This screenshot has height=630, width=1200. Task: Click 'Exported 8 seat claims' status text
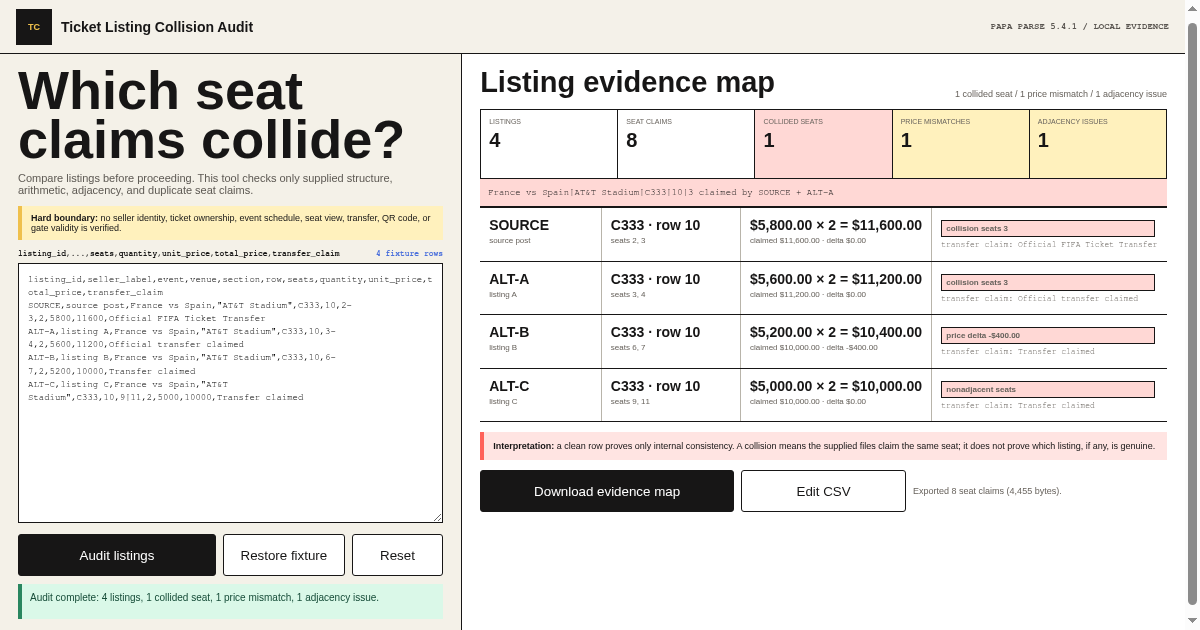tap(987, 491)
